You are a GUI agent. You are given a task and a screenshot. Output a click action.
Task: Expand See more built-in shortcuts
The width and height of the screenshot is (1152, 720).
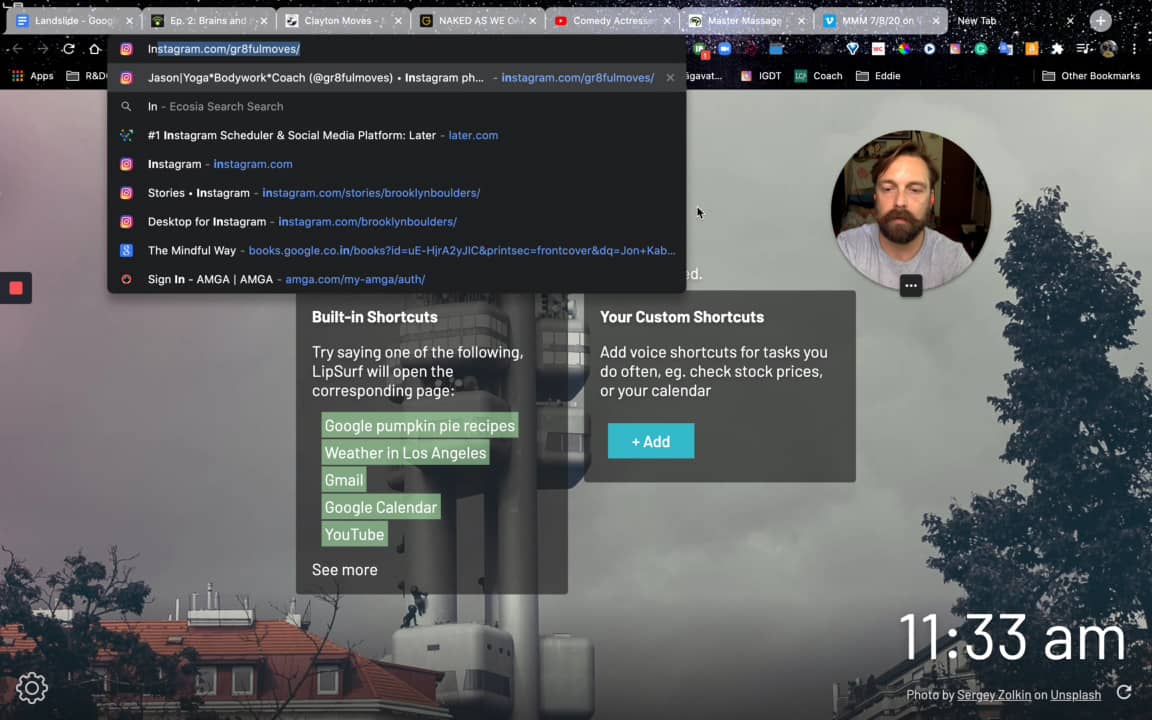coord(345,569)
